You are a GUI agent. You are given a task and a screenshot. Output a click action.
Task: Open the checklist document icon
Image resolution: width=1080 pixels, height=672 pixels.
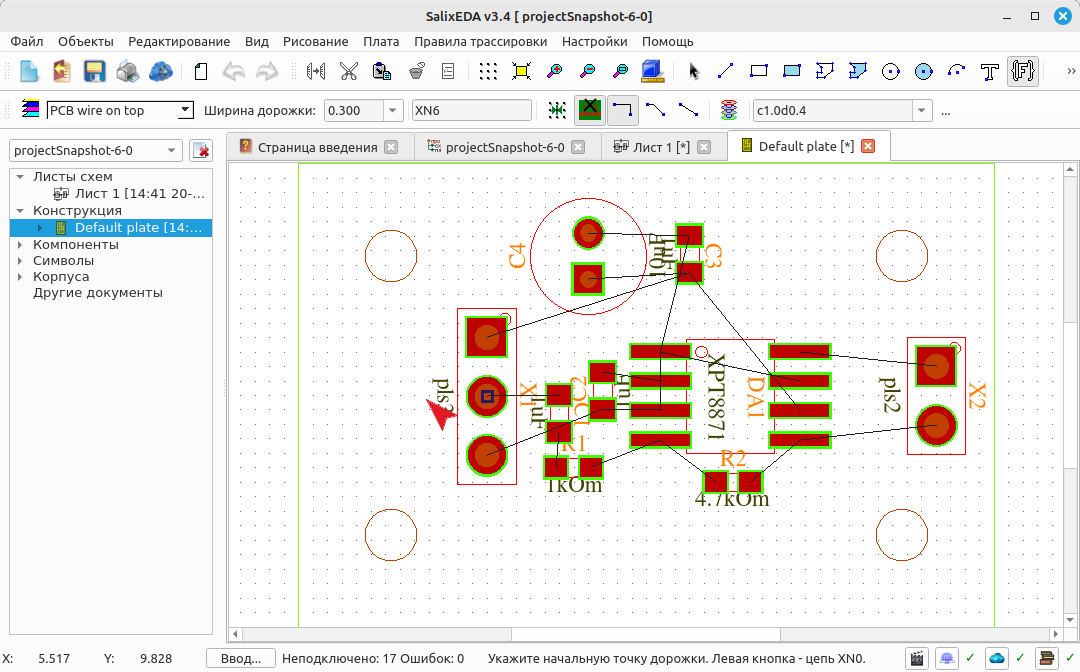448,71
